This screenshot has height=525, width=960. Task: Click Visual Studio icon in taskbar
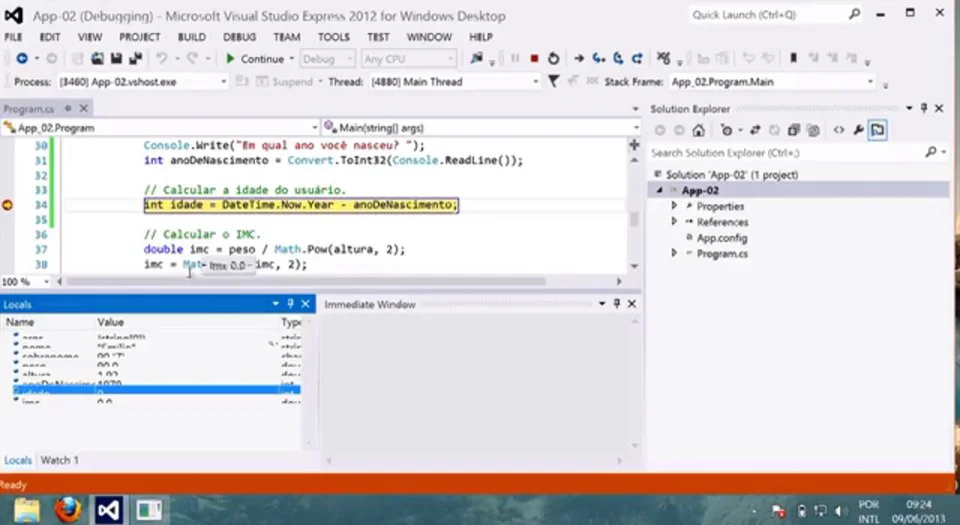tap(108, 510)
